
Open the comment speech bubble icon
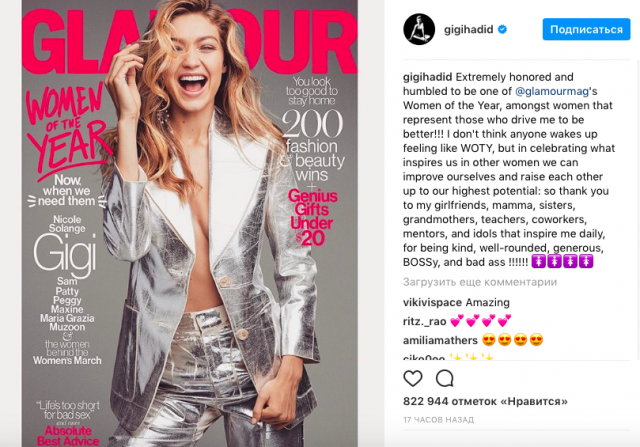(x=444, y=378)
